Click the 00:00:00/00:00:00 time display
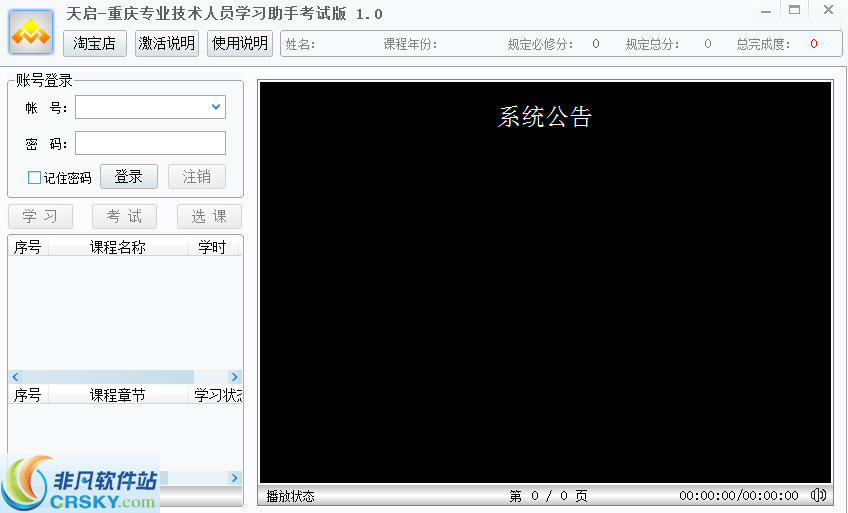This screenshot has width=848, height=513. click(739, 495)
